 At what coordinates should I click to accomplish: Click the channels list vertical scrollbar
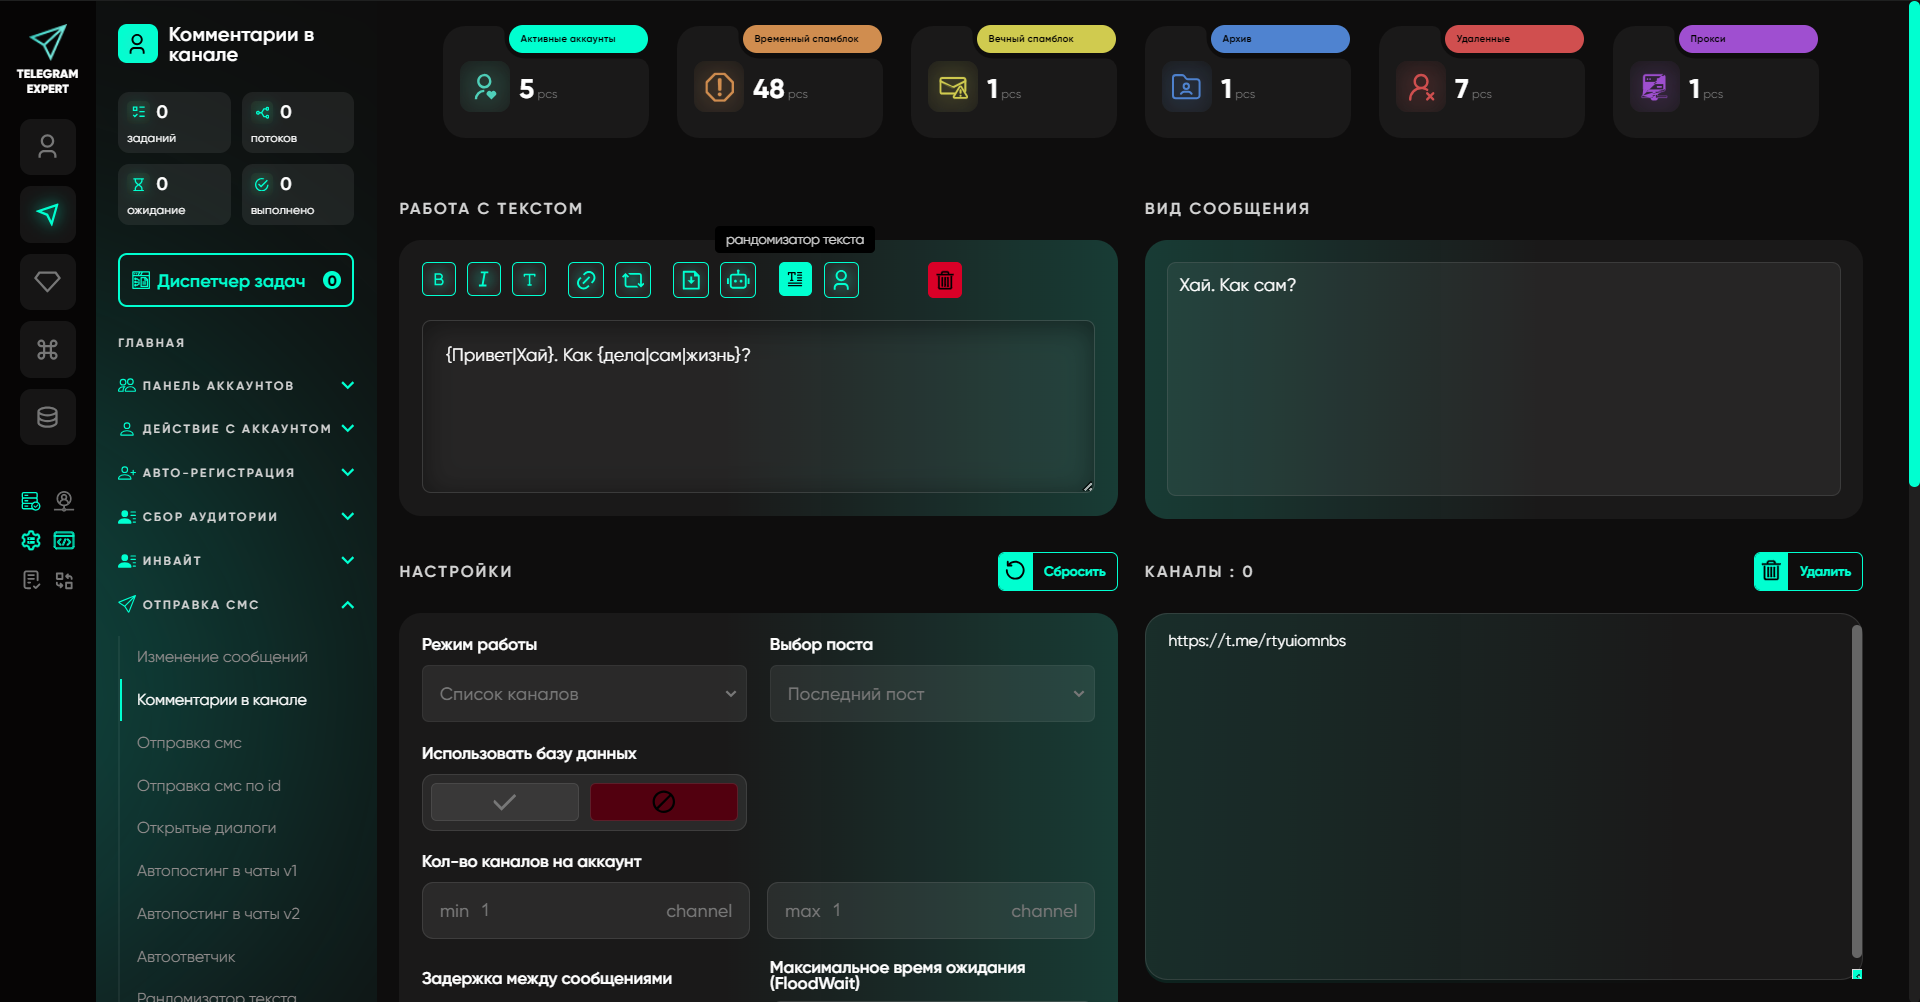[1856, 790]
